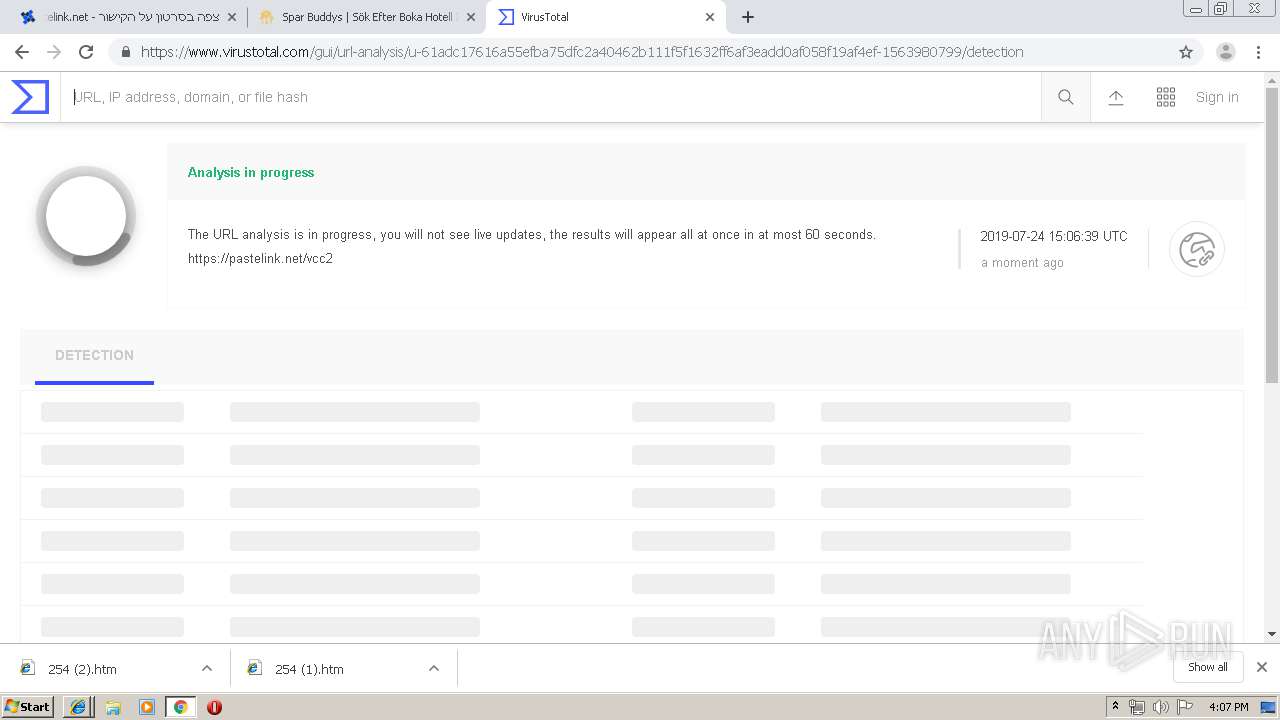Select the VirusTotal browser tab
1280x720 pixels.
[605, 17]
